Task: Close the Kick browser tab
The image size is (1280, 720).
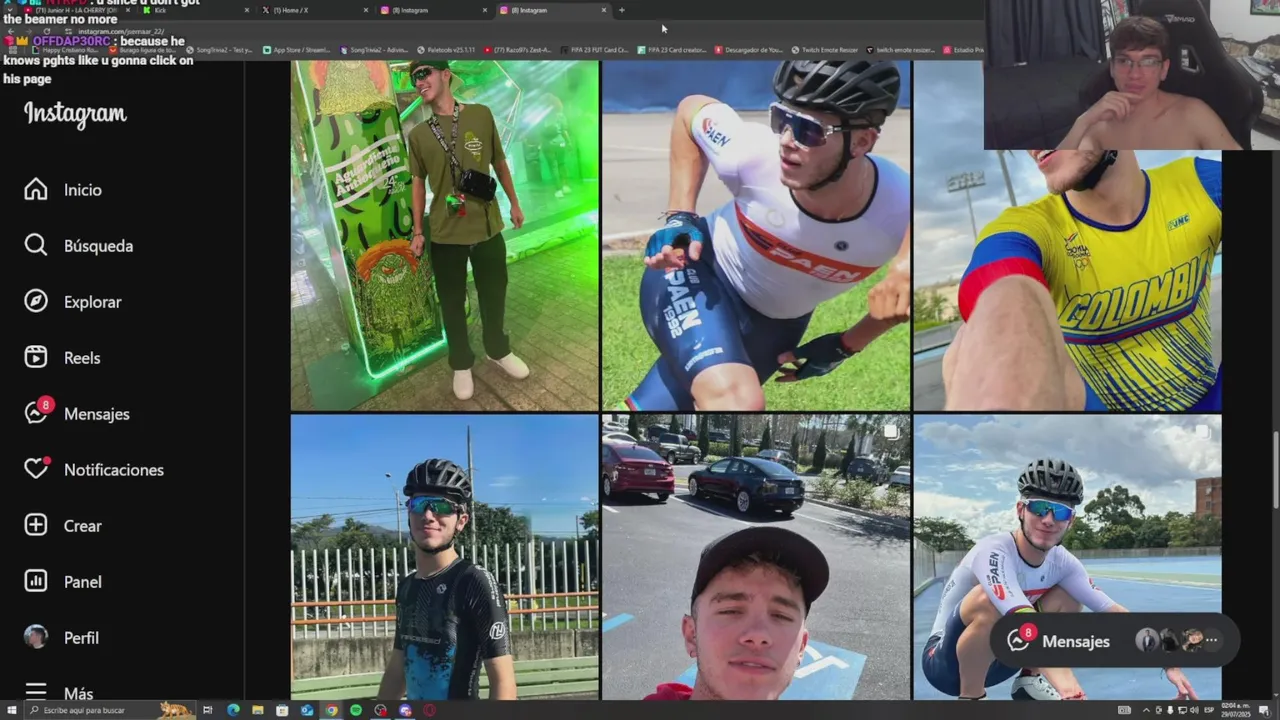Action: [246, 10]
